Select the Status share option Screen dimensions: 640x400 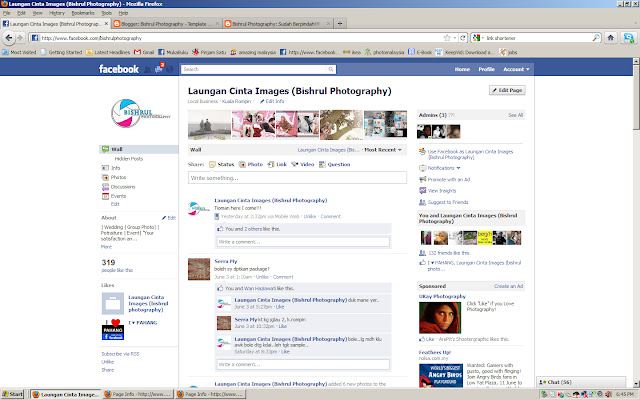click(x=222, y=164)
